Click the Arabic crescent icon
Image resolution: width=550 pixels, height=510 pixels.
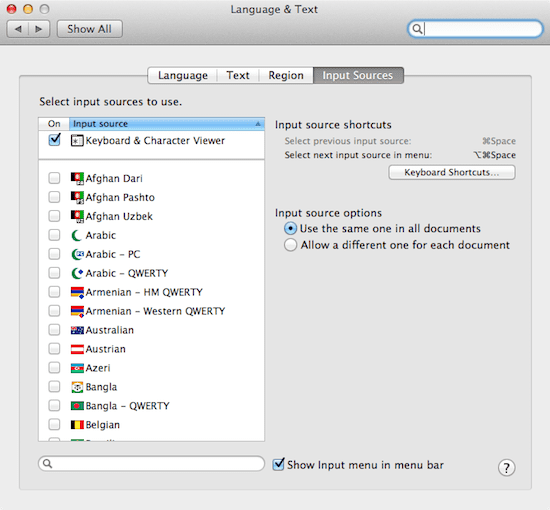coord(76,235)
